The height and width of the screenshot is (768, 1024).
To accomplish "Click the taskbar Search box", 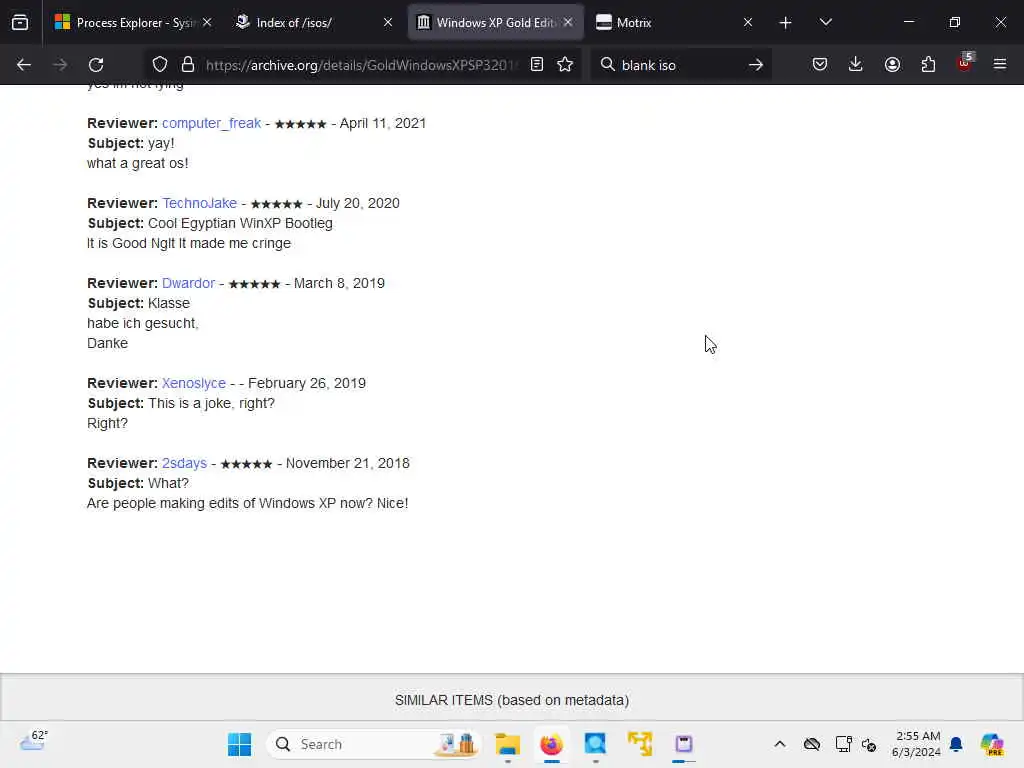I will coord(374,744).
